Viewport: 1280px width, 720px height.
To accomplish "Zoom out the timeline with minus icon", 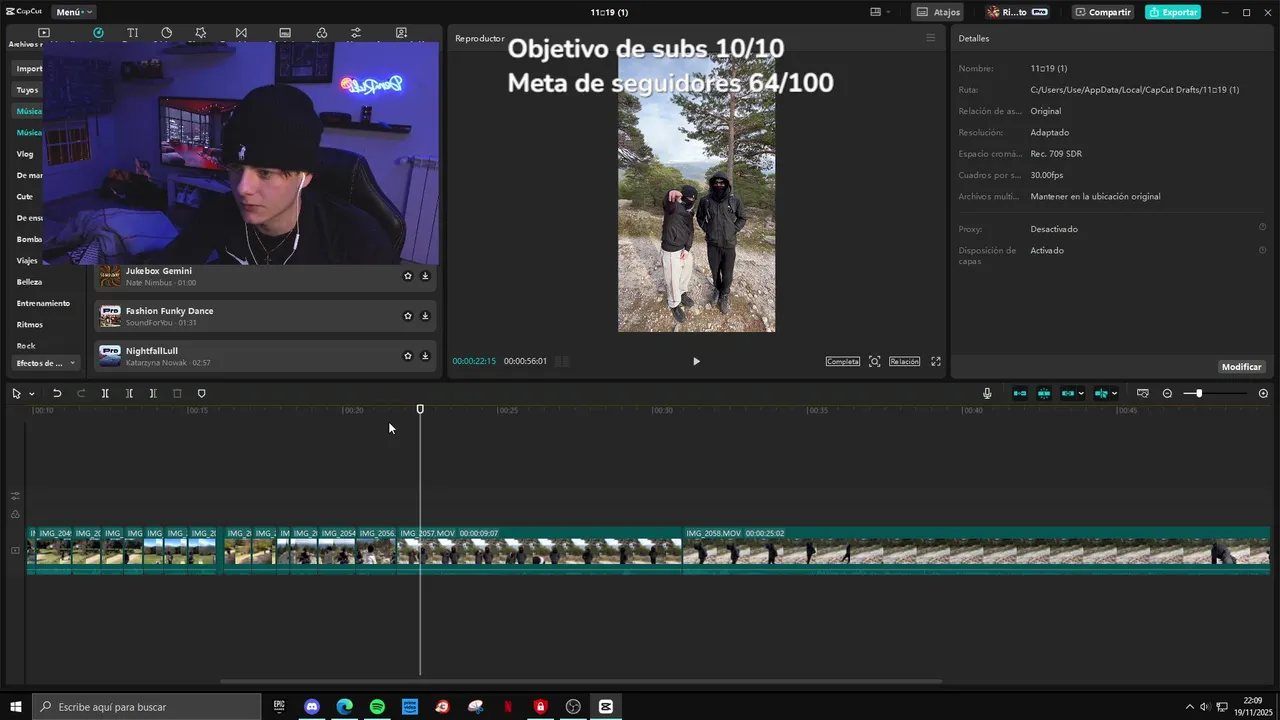I will pos(1167,394).
